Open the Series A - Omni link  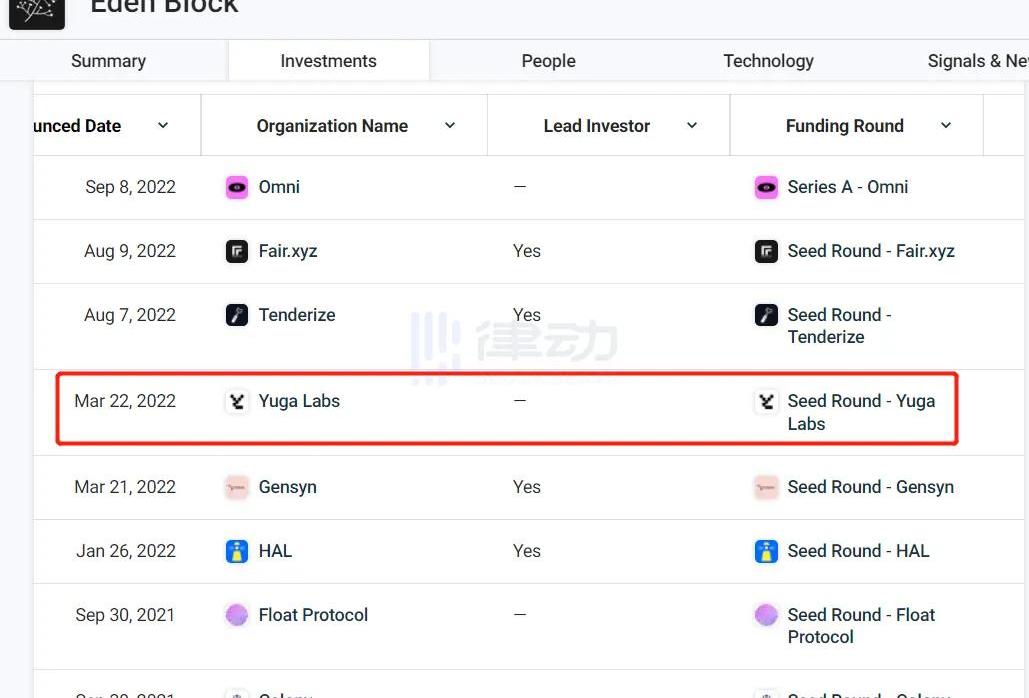pyautogui.click(x=848, y=187)
